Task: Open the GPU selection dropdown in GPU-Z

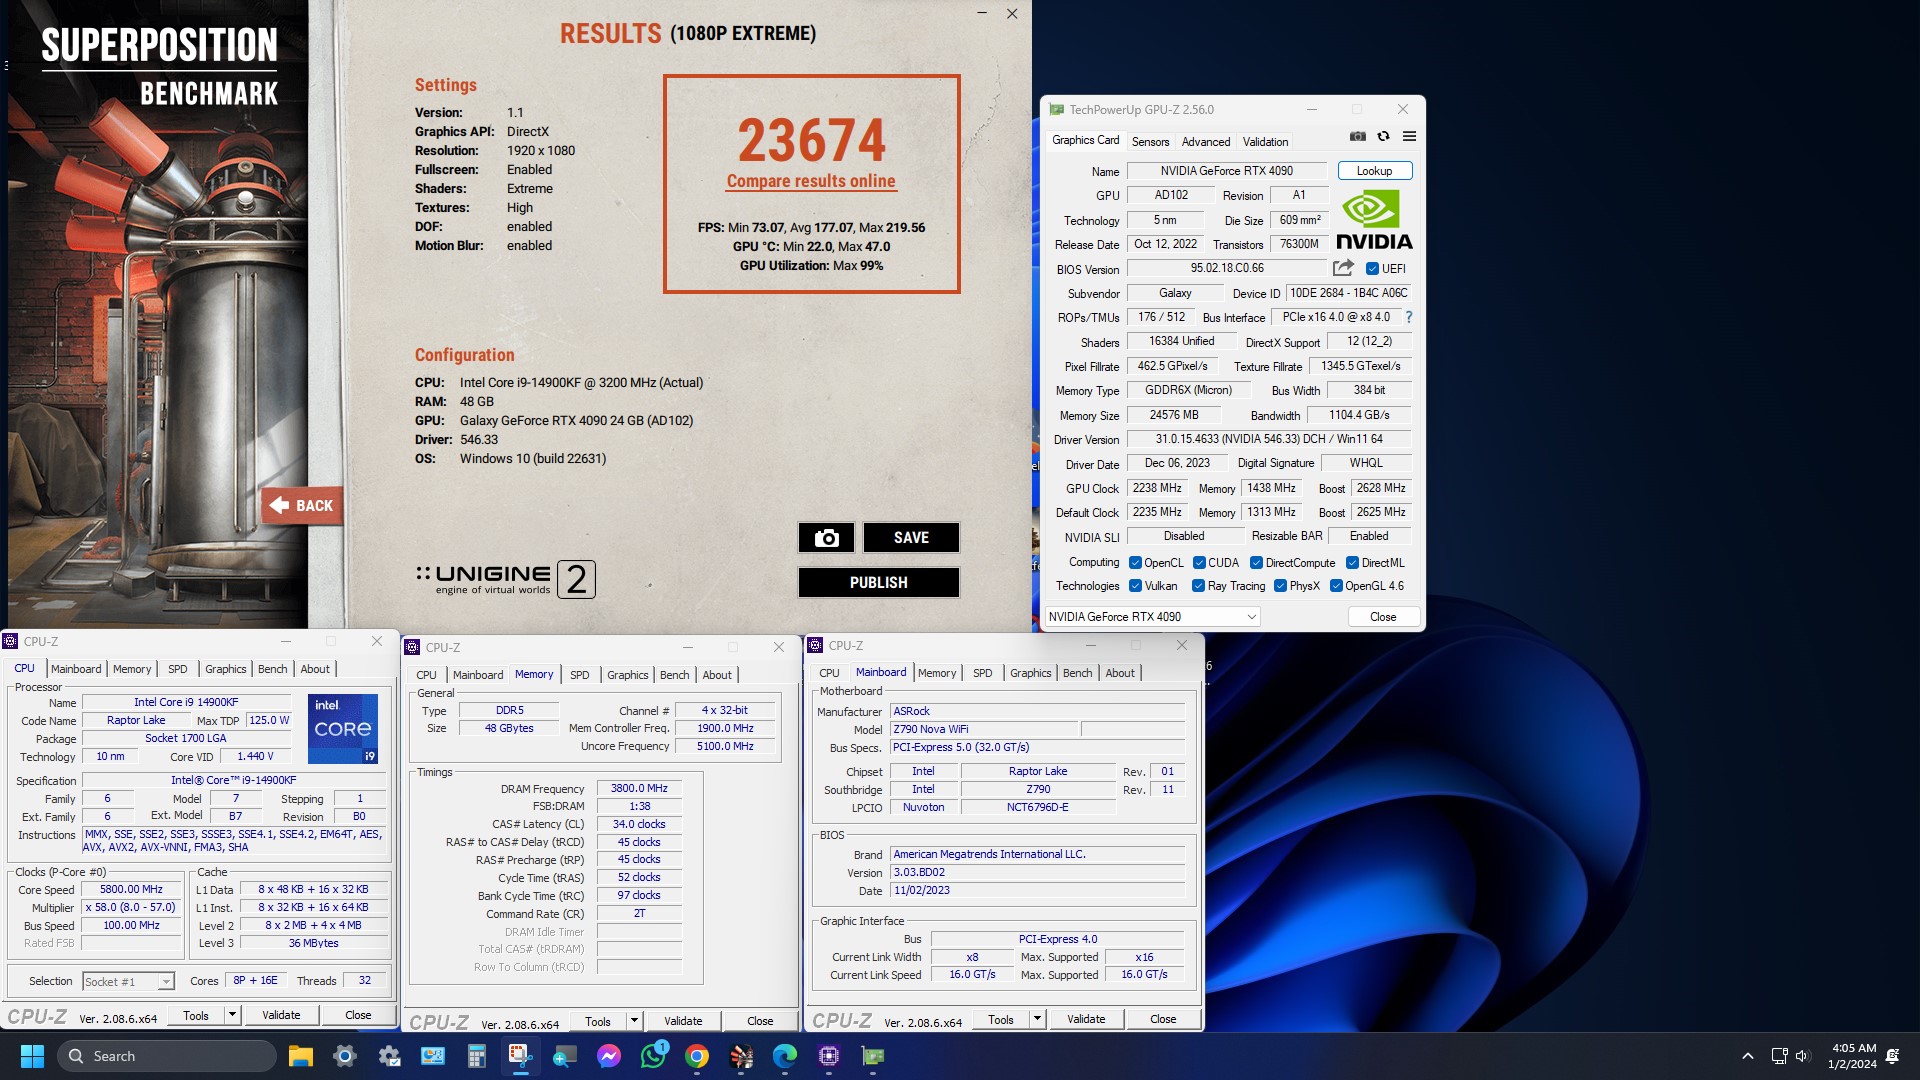Action: click(1152, 617)
